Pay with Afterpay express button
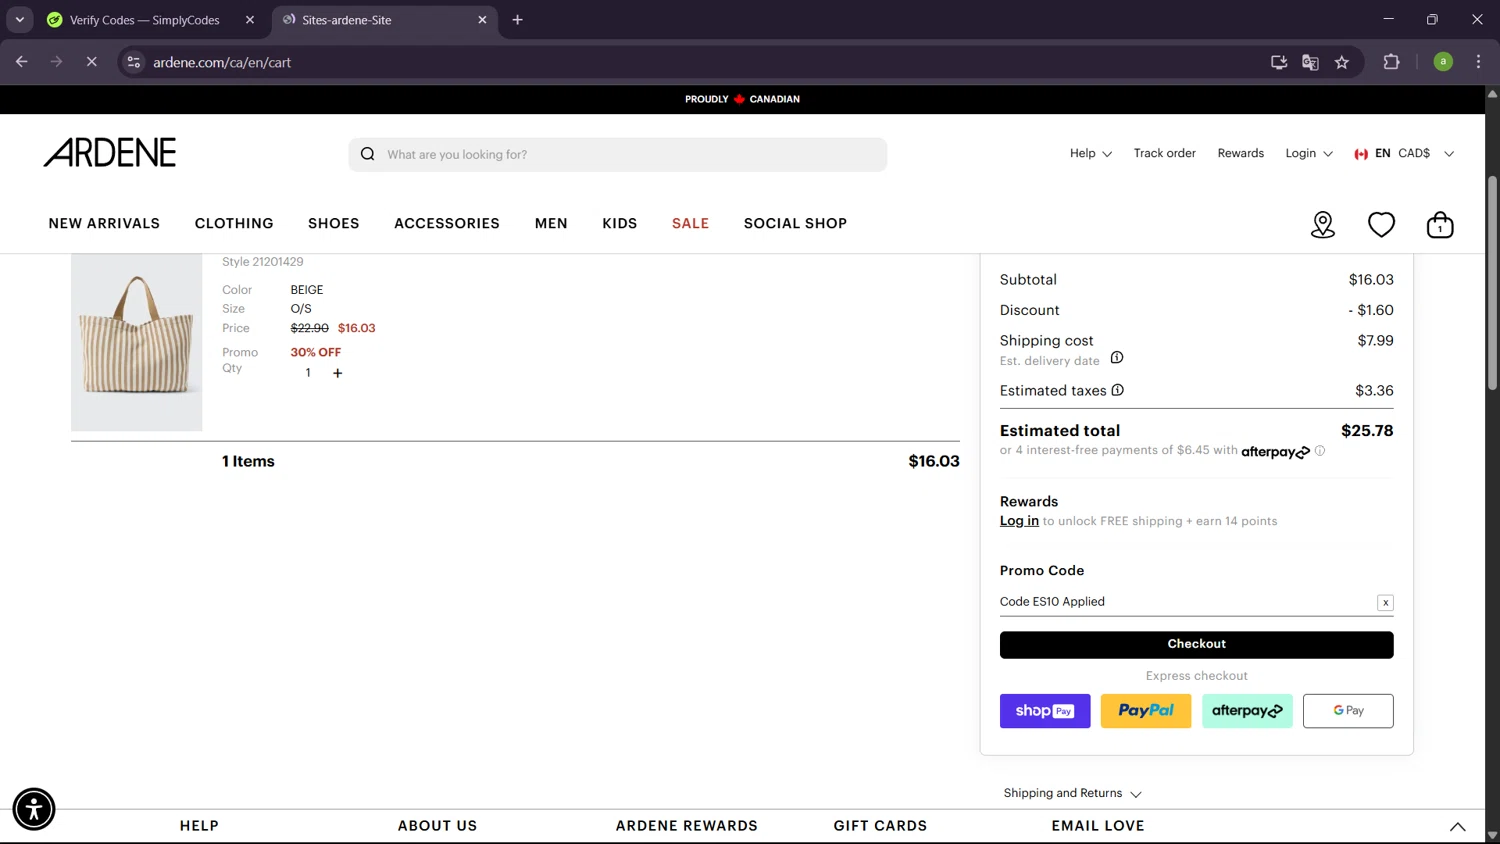Image resolution: width=1500 pixels, height=844 pixels. (1247, 711)
